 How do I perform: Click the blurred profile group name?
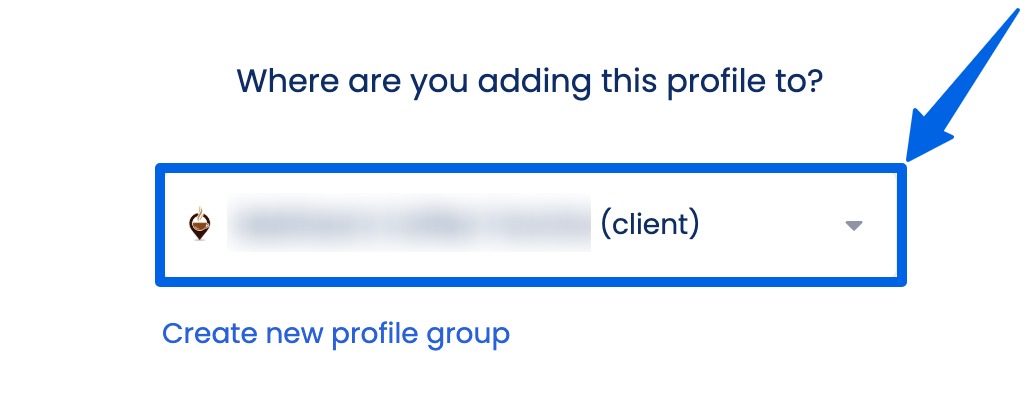[x=410, y=224]
